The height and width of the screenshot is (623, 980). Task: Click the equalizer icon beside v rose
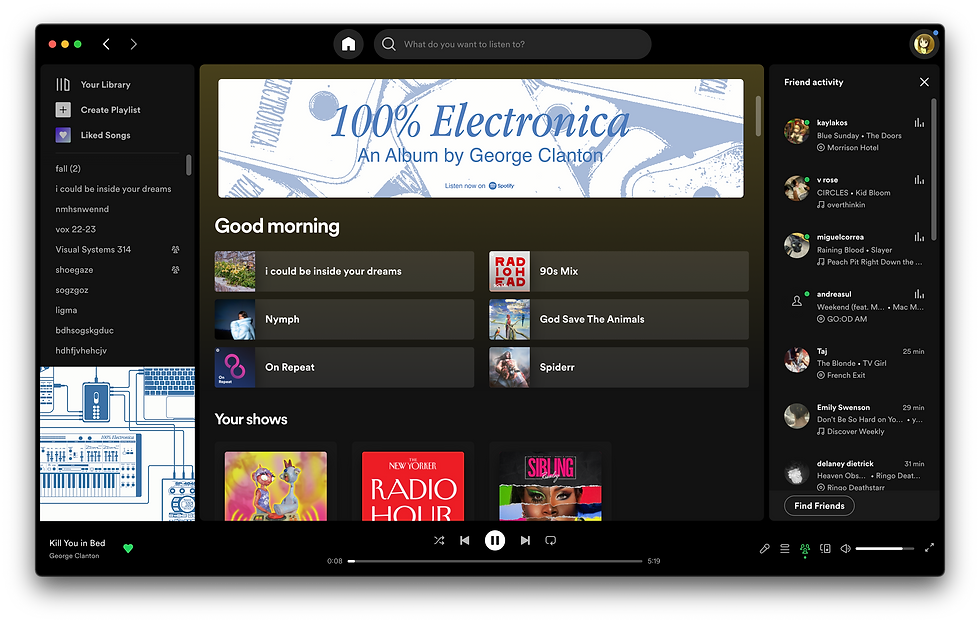tap(919, 180)
